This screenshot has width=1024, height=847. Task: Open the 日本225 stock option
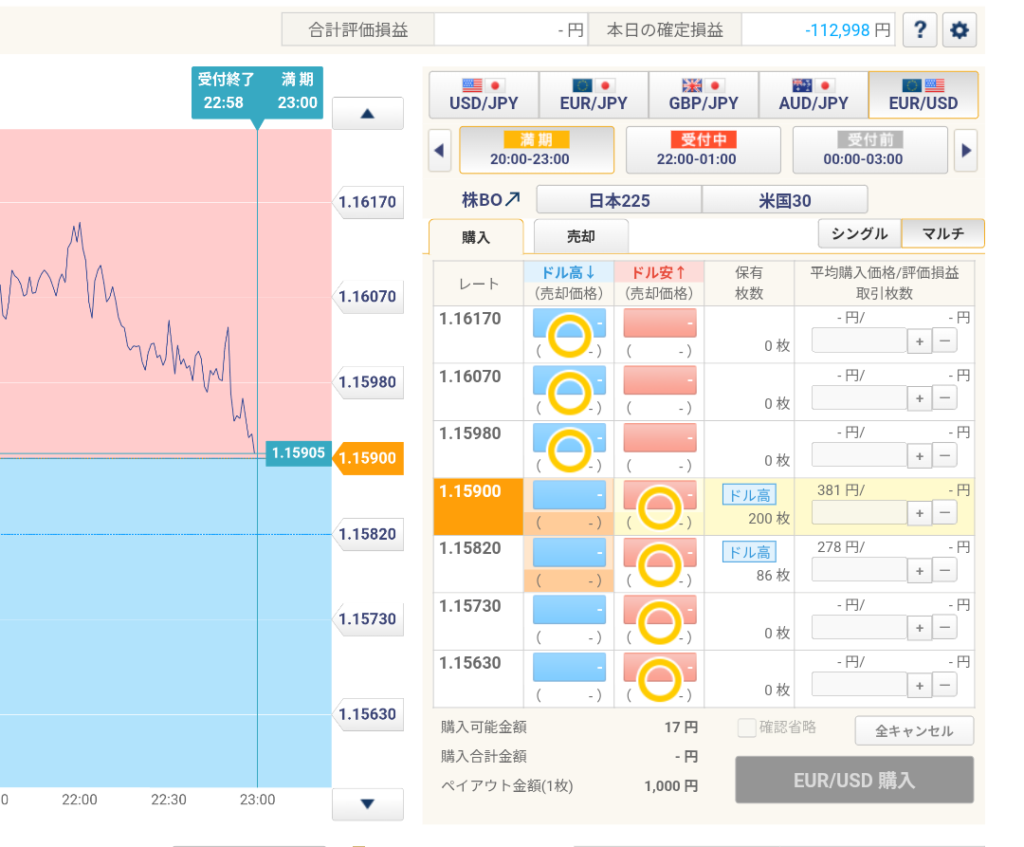619,200
